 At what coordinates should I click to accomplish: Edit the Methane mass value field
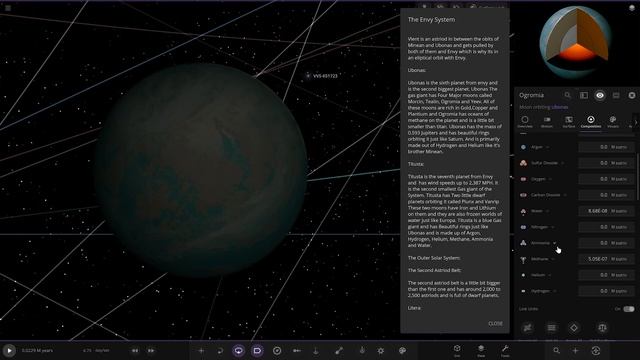point(606,259)
